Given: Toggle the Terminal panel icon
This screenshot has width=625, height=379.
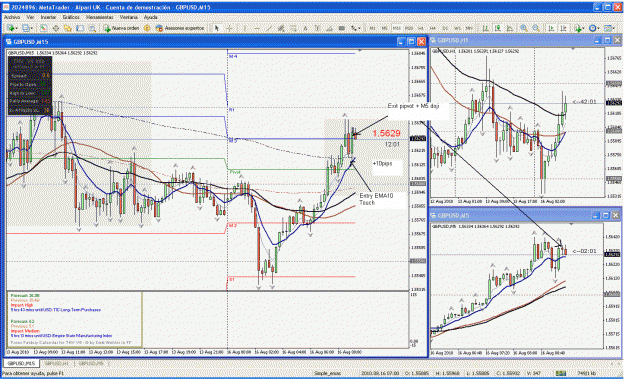Looking at the screenshot, I should 80,28.
